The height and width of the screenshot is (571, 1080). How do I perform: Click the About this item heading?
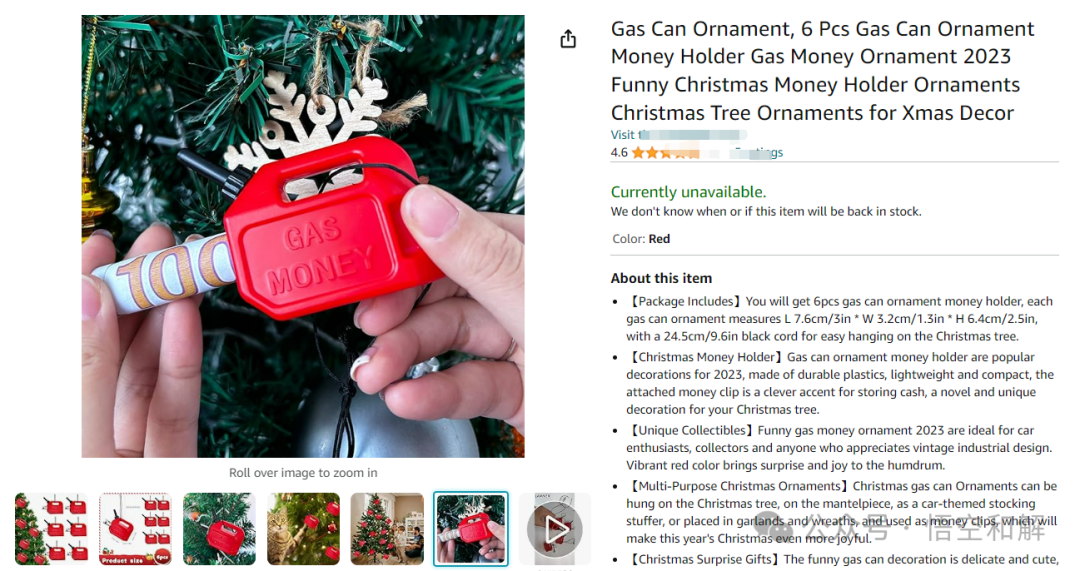661,278
